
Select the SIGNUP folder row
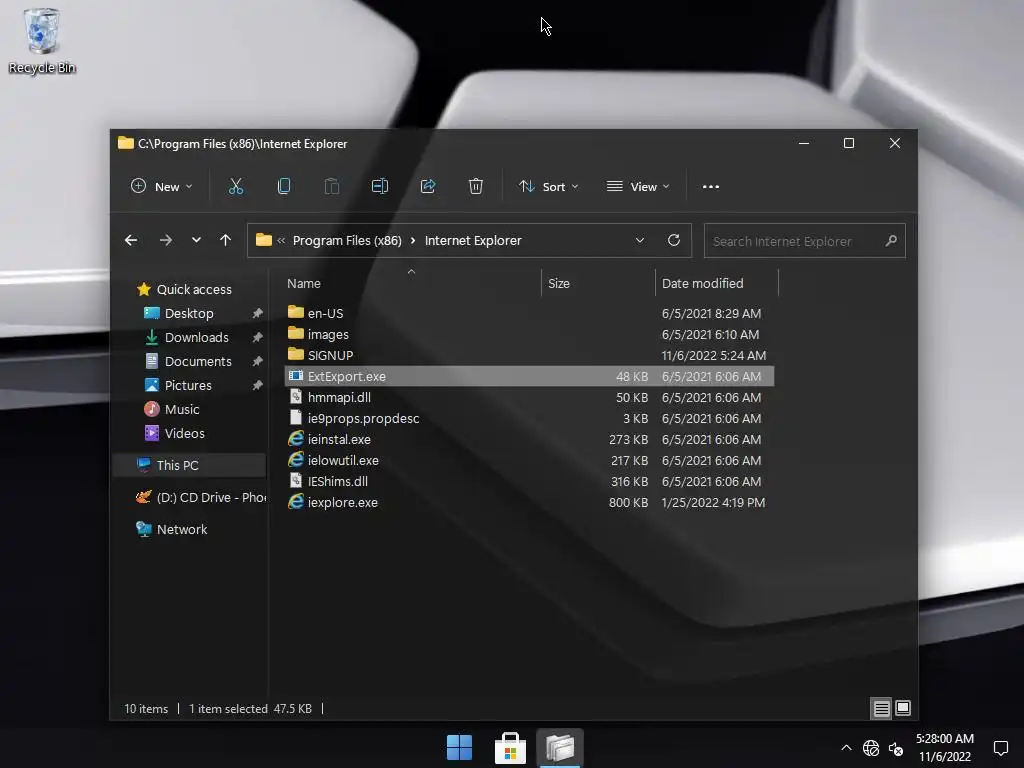click(529, 355)
